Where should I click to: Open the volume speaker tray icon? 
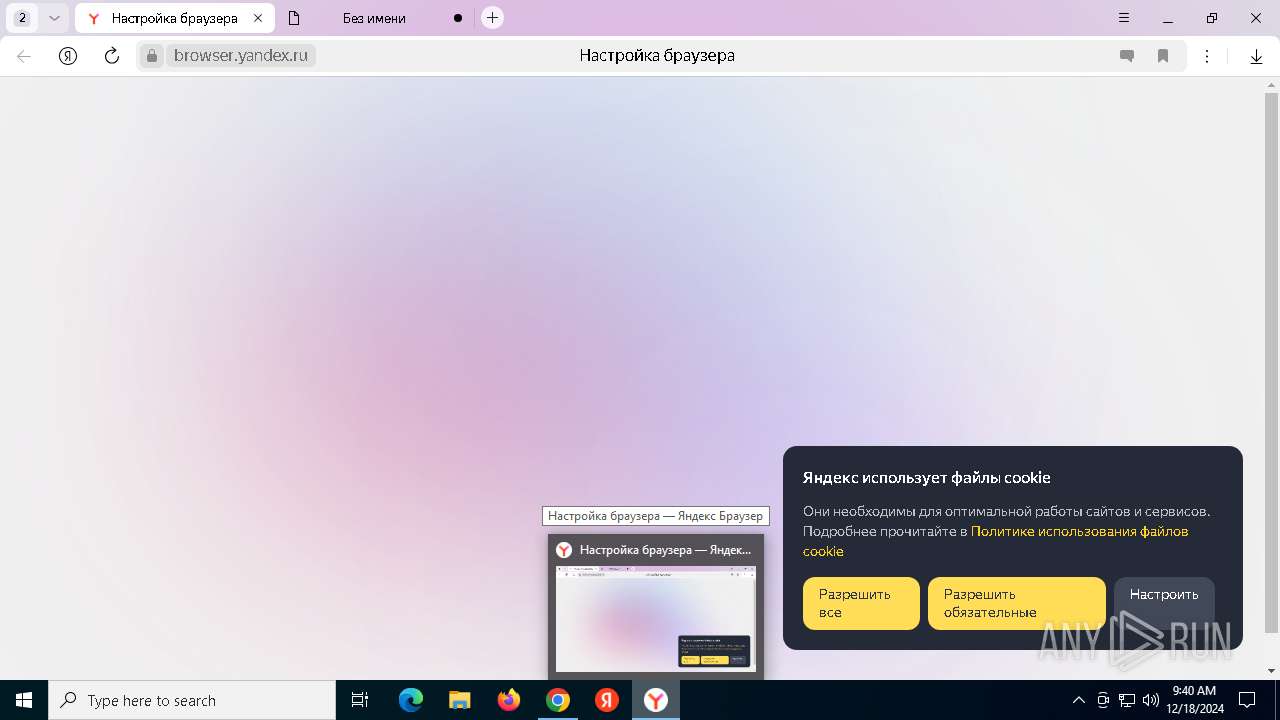(1151, 700)
